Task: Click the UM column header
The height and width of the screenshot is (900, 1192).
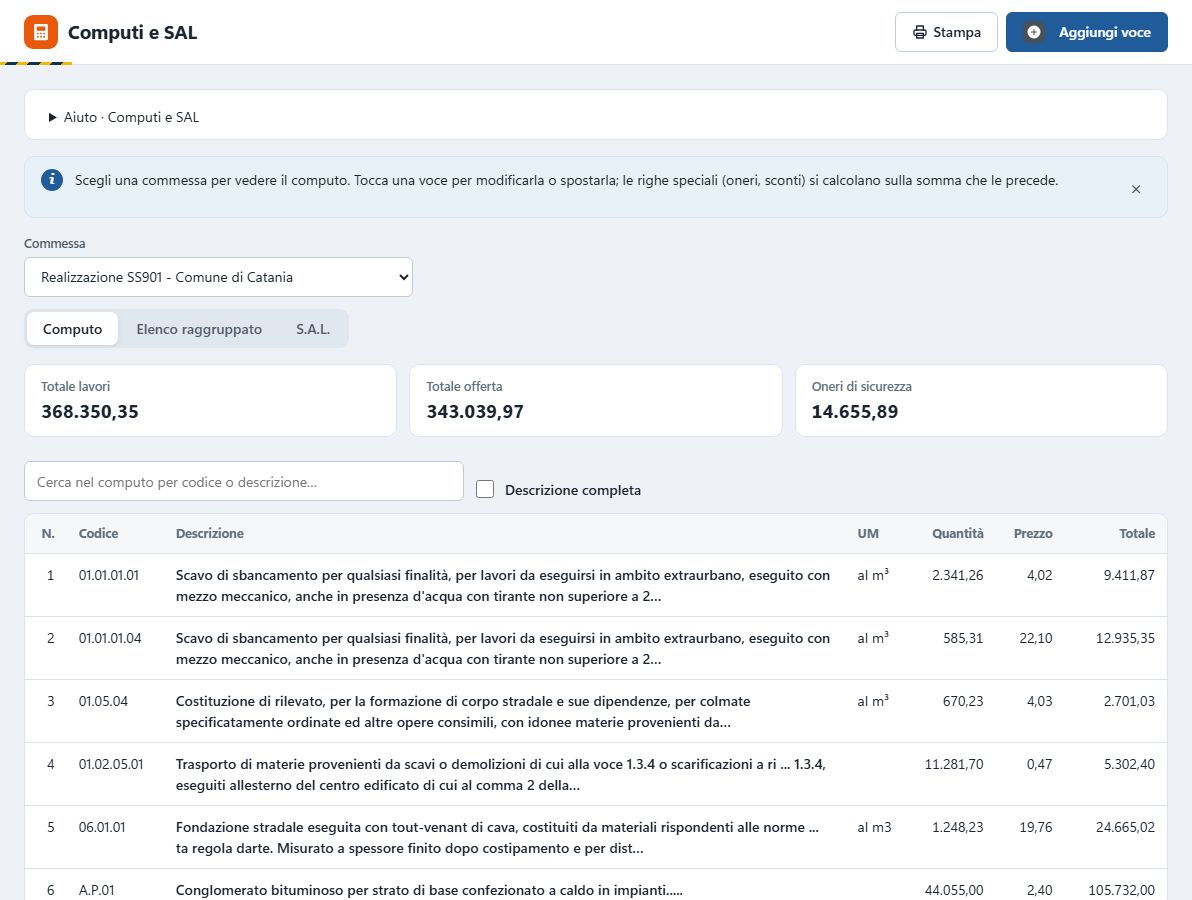Action: click(x=868, y=533)
